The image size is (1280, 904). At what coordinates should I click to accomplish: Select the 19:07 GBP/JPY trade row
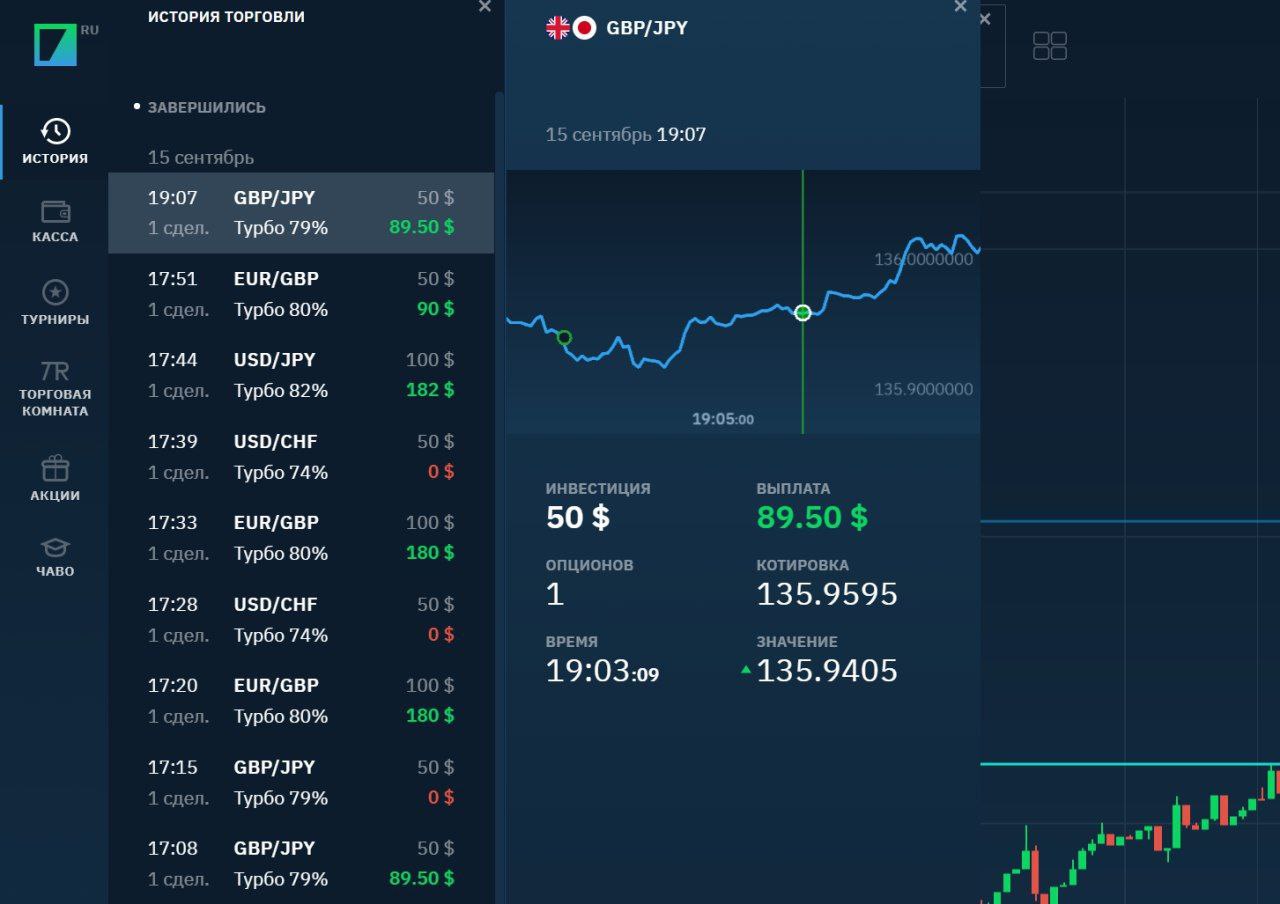(301, 213)
